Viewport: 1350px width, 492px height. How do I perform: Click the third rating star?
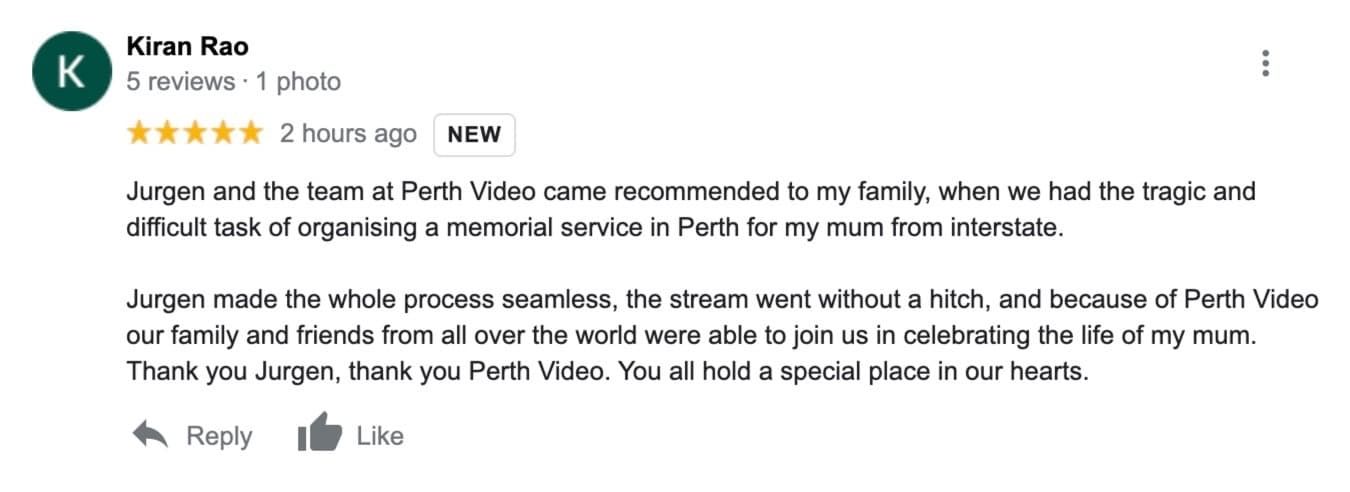tap(195, 133)
